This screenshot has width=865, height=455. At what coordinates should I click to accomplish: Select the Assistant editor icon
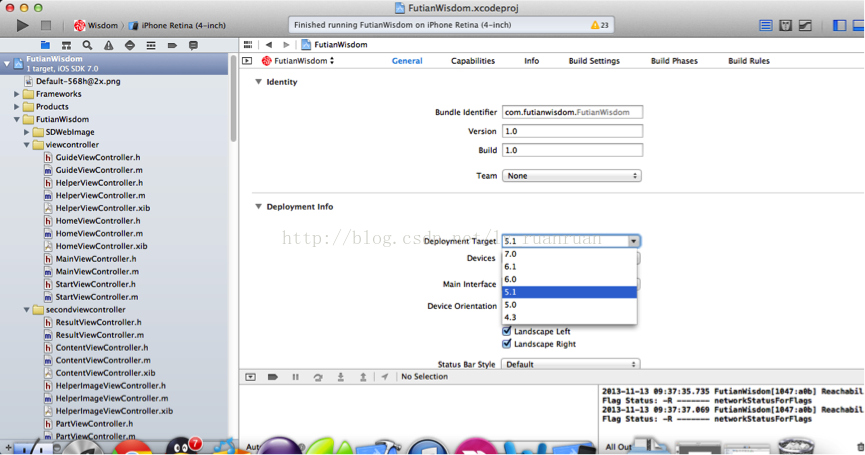coord(786,25)
